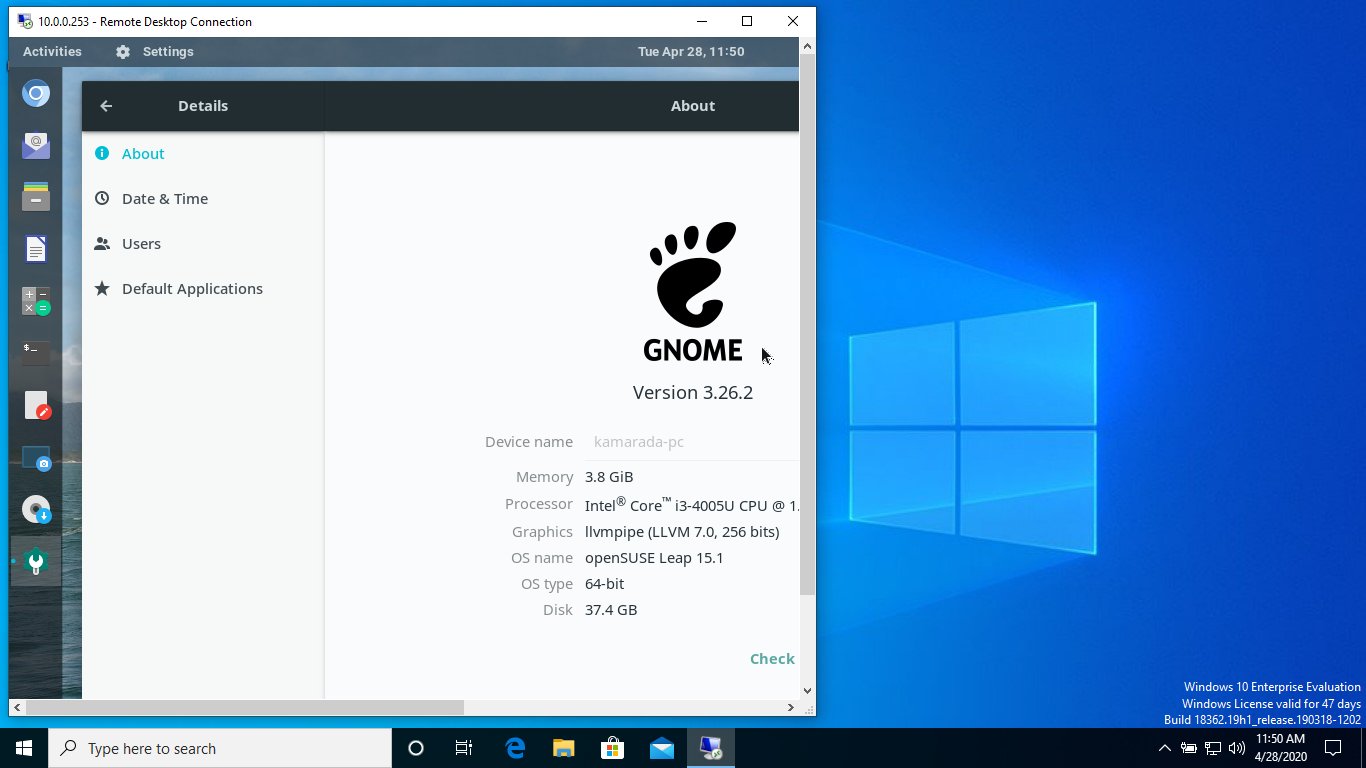Open Microsoft Edge from the Windows taskbar
The image size is (1366, 768).
(x=514, y=747)
